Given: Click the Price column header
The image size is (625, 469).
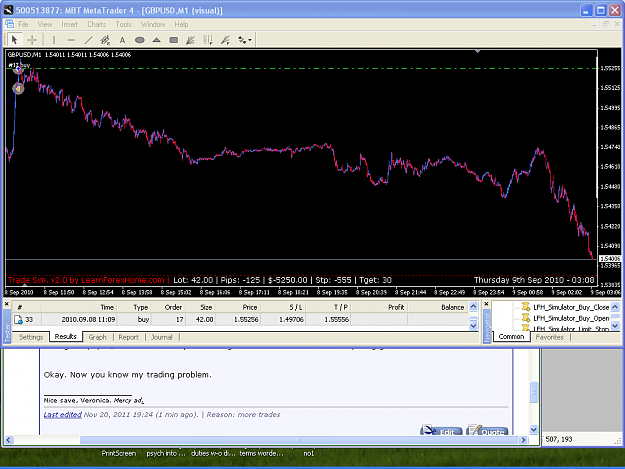Looking at the screenshot, I should pos(238,307).
